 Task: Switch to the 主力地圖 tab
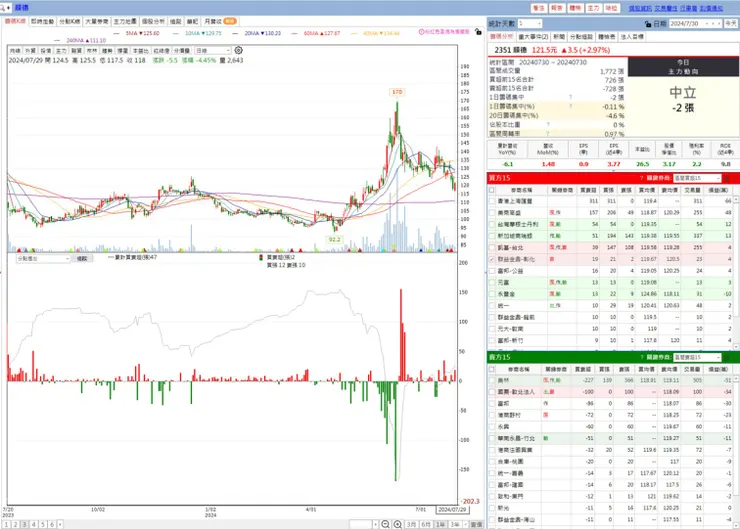[x=125, y=21]
